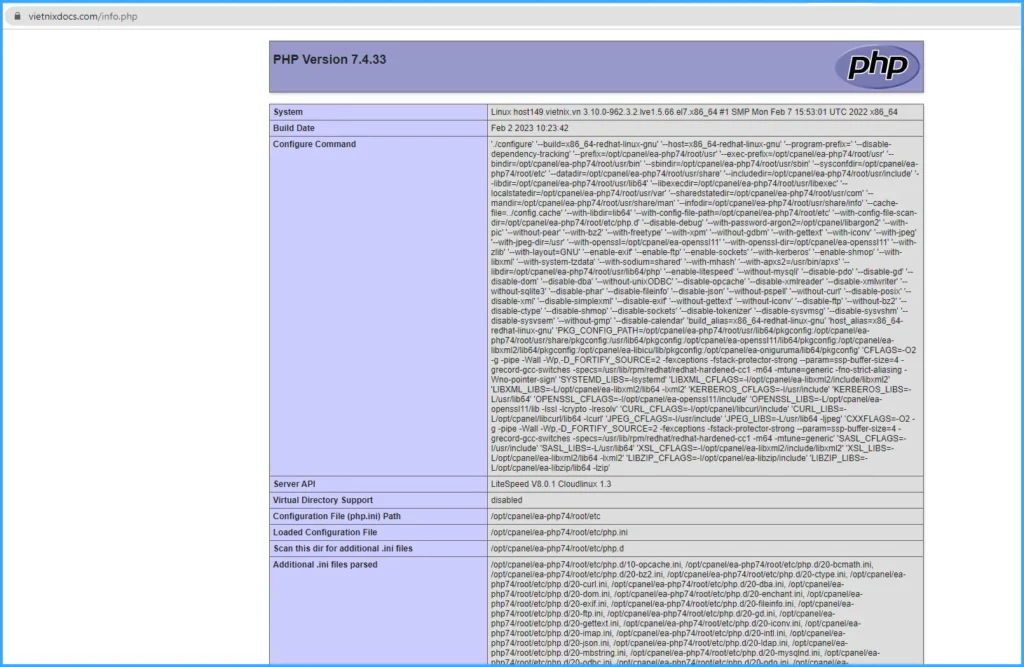
Task: Click the vietnixdocs.com/info.php address bar
Action: (83, 16)
